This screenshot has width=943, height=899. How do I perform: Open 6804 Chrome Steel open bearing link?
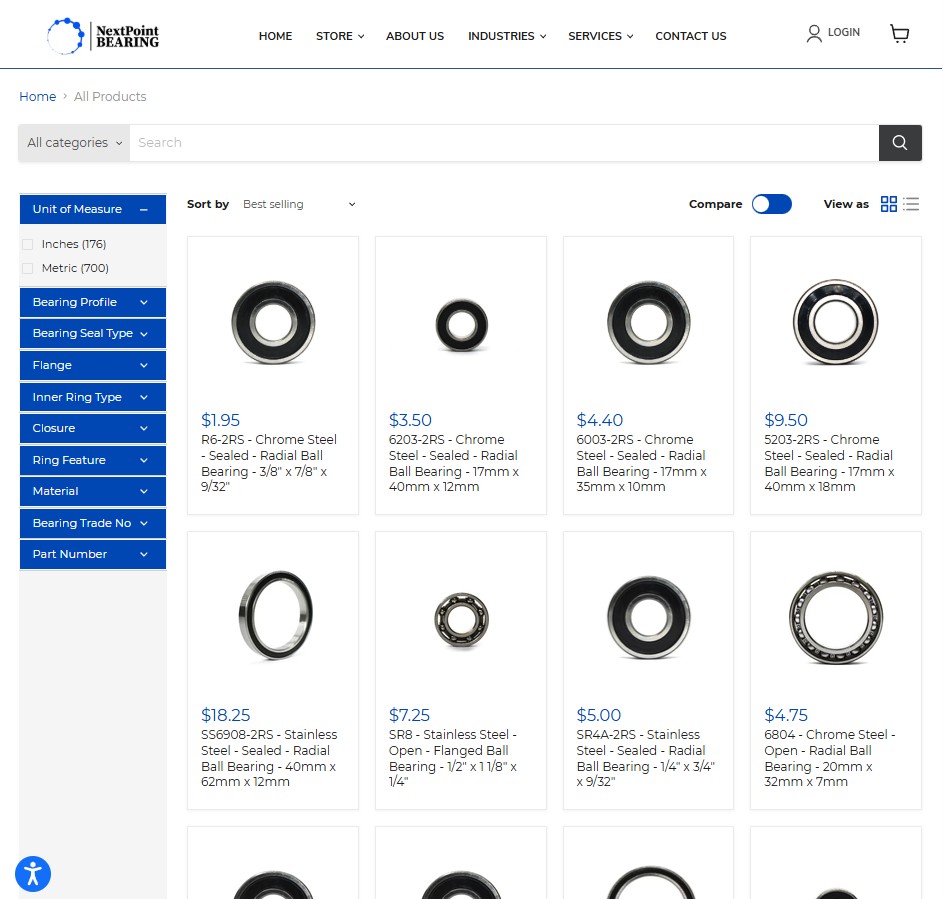tap(830, 758)
